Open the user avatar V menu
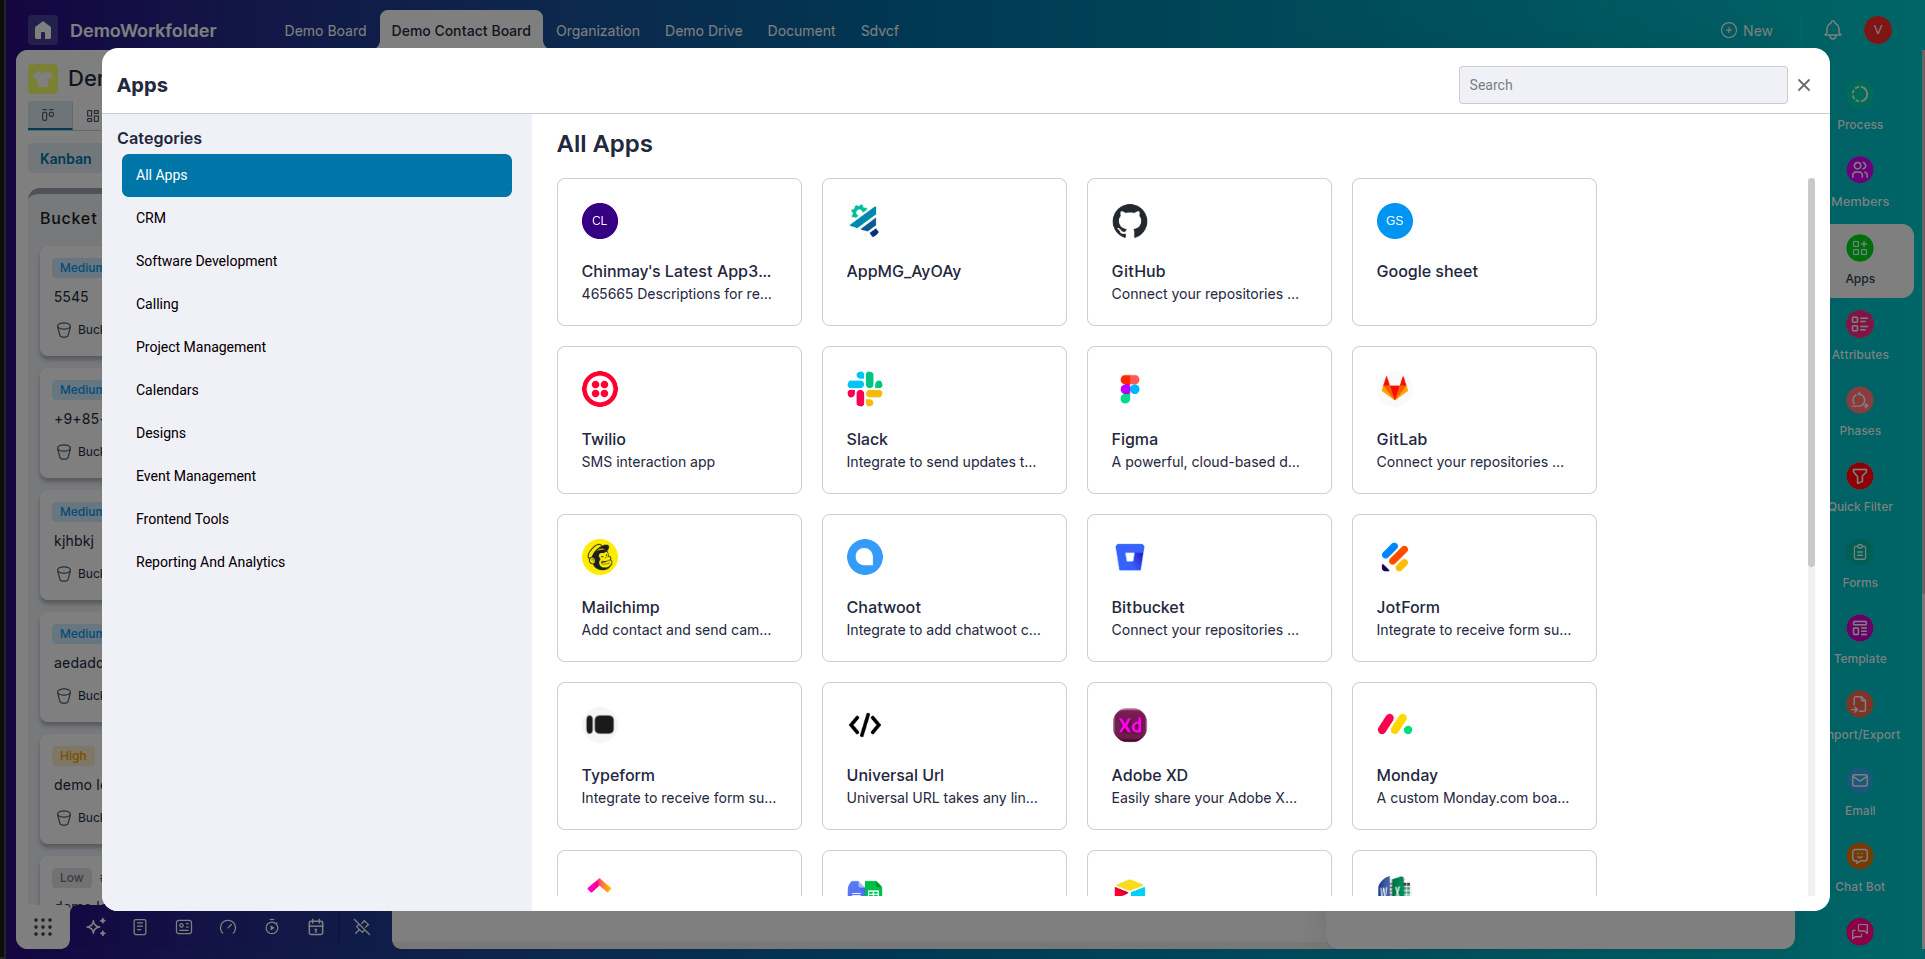Viewport: 1925px width, 959px height. click(1877, 30)
